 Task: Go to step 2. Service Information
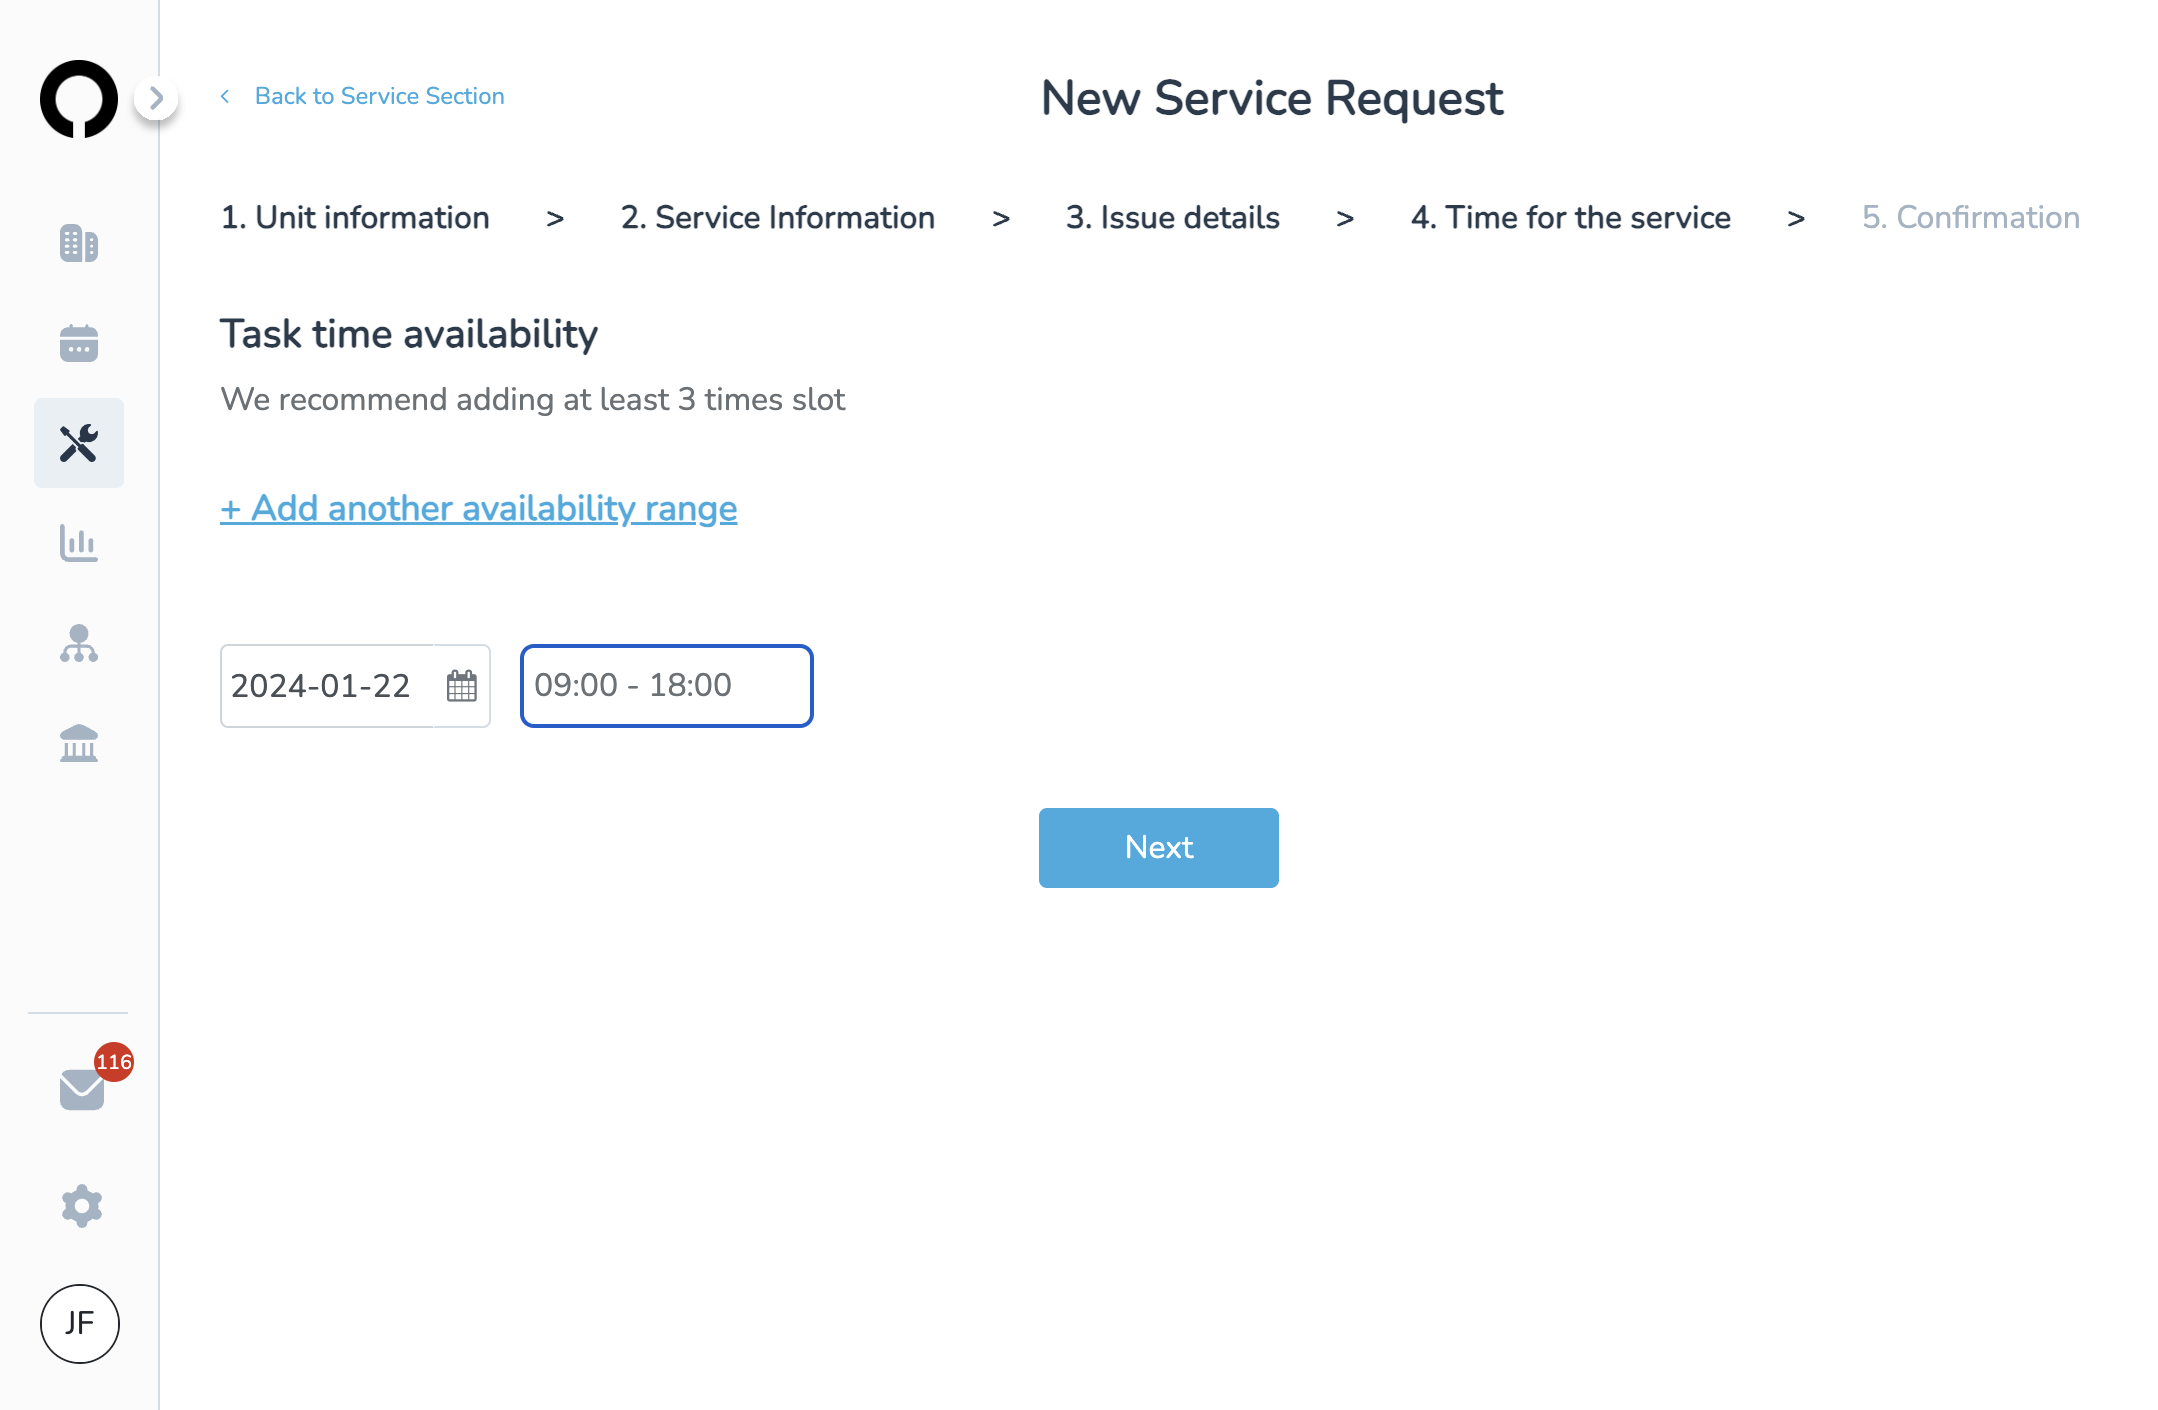[778, 217]
